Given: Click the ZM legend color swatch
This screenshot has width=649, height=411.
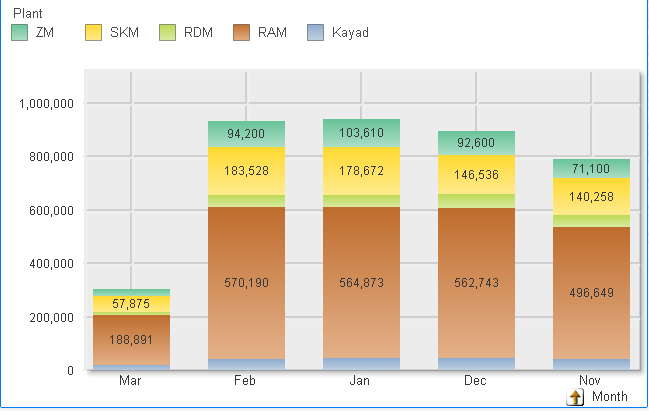Looking at the screenshot, I should point(18,33).
